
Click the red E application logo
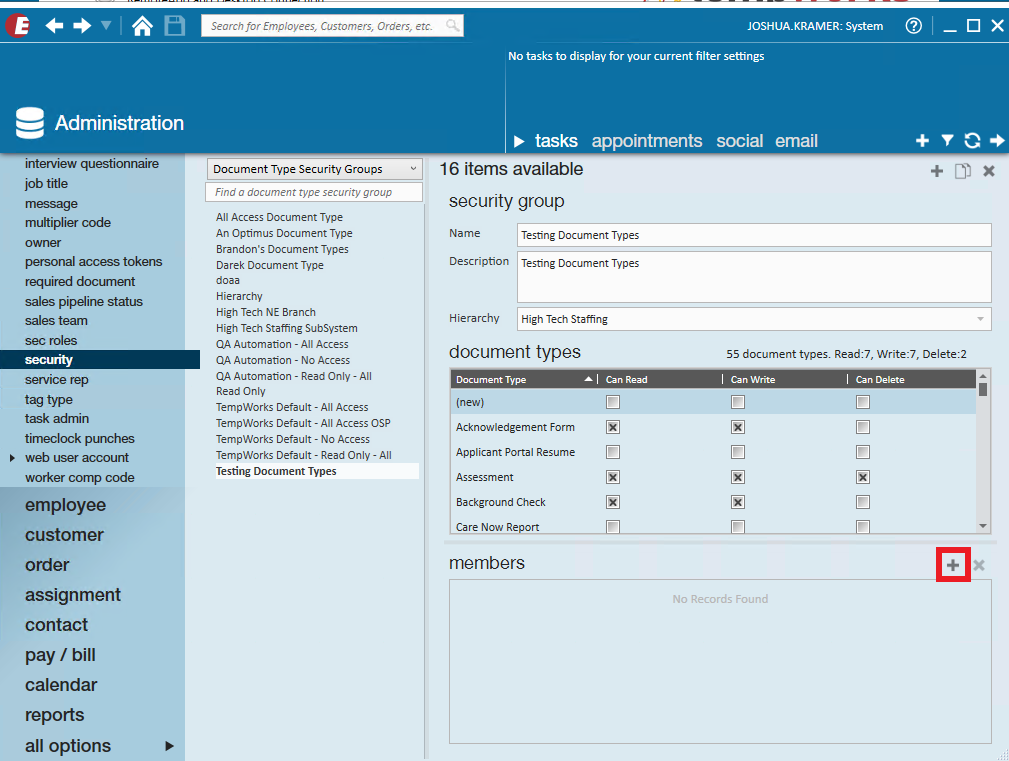click(x=17, y=26)
